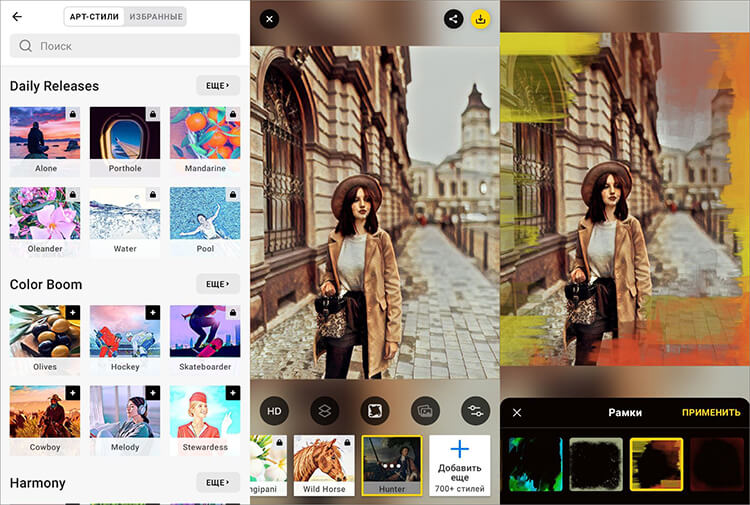Viewport: 750px width, 505px height.
Task: Open the frames tool icon
Action: tap(375, 411)
